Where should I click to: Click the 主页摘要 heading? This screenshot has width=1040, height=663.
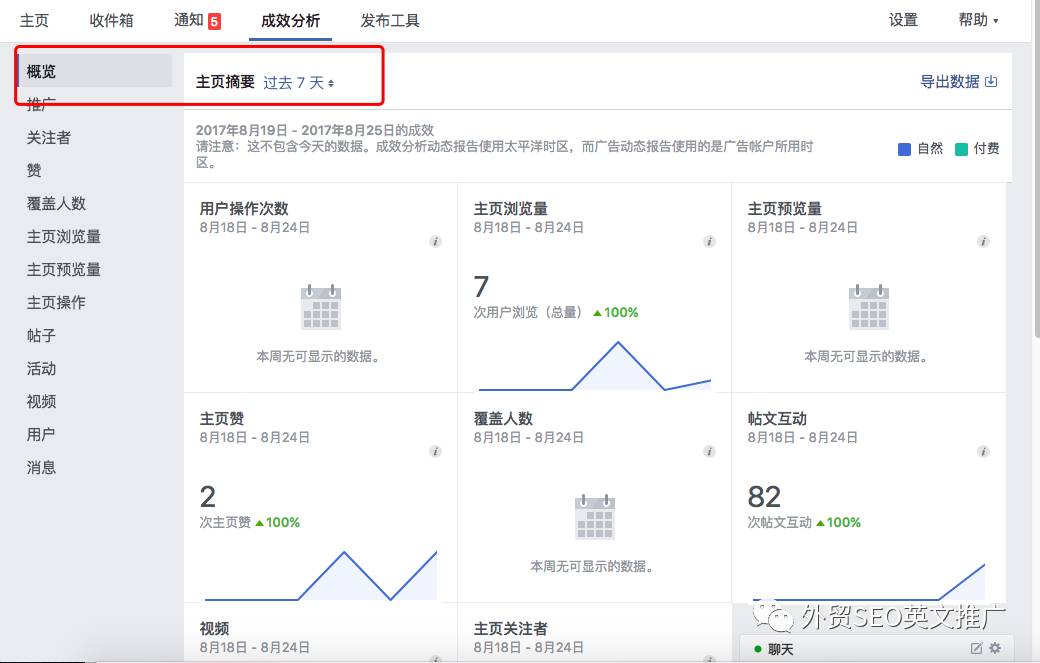226,82
